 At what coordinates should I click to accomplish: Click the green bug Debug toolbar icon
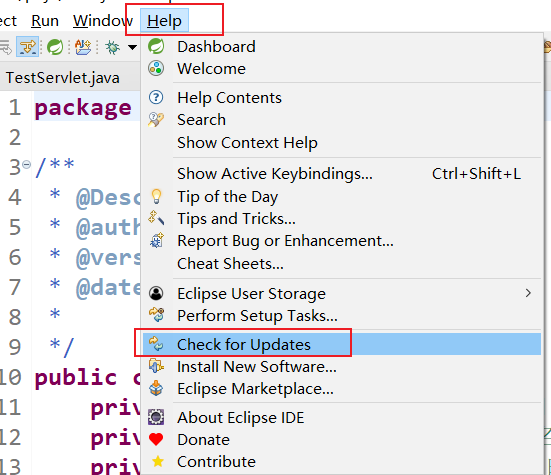coord(112,47)
